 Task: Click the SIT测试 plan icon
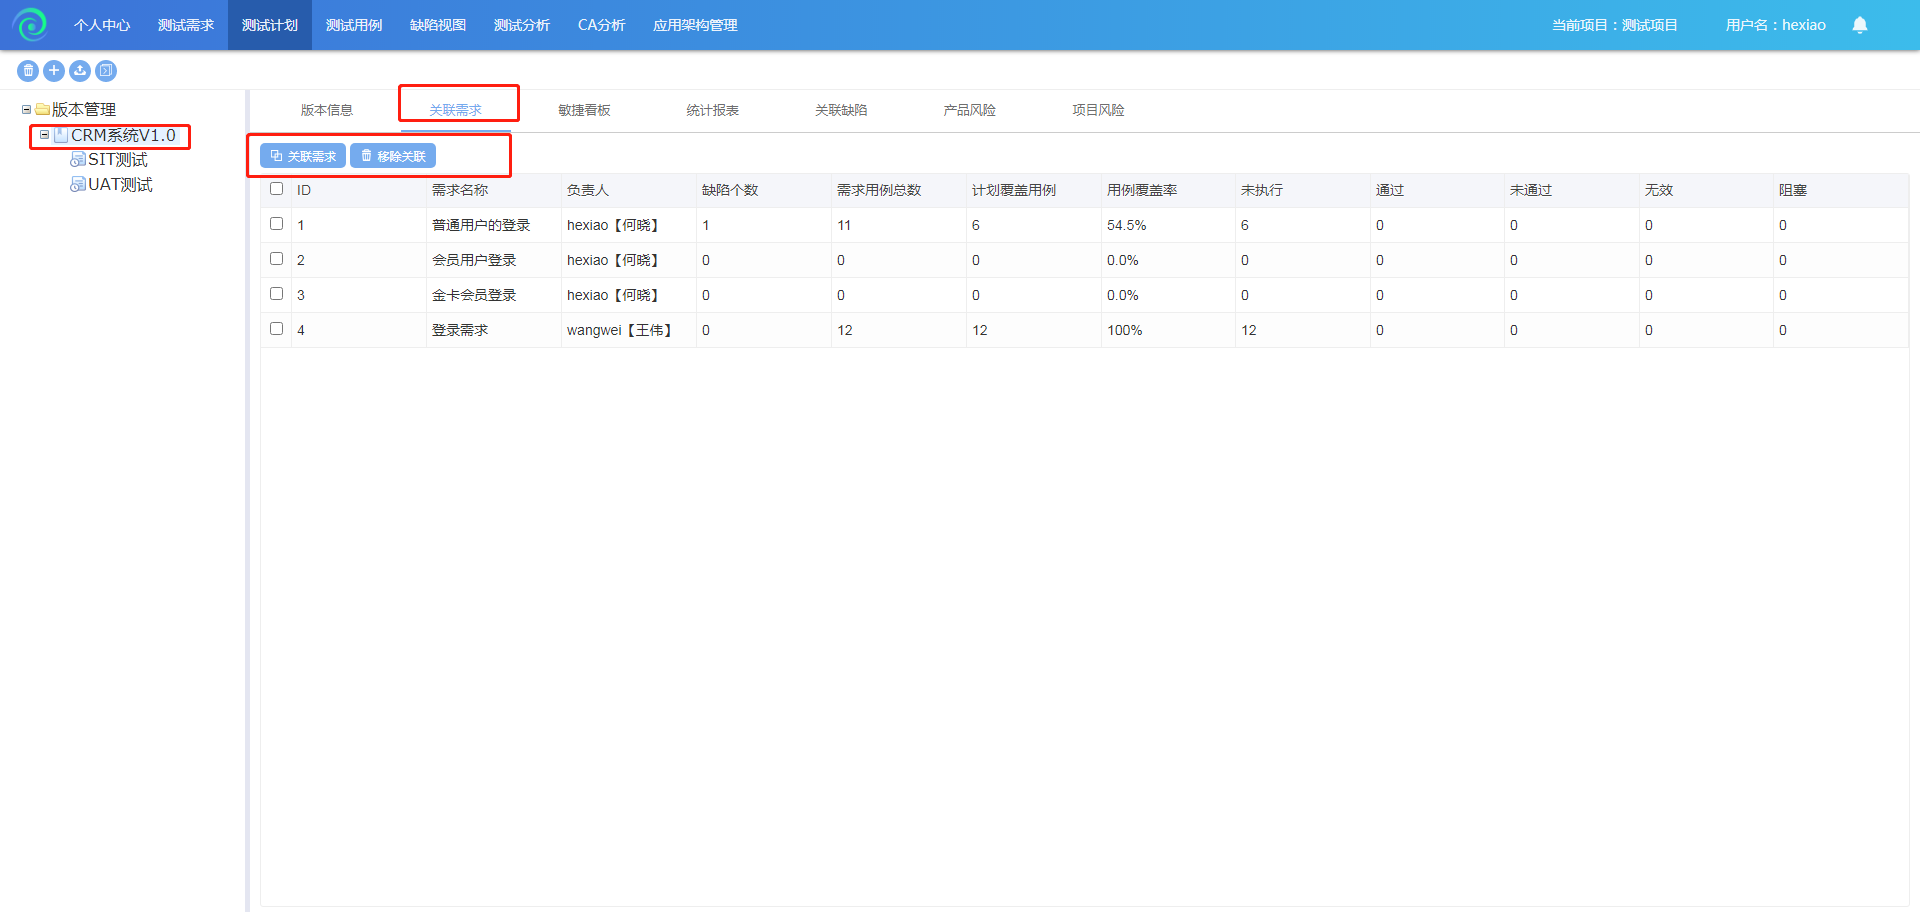point(77,160)
